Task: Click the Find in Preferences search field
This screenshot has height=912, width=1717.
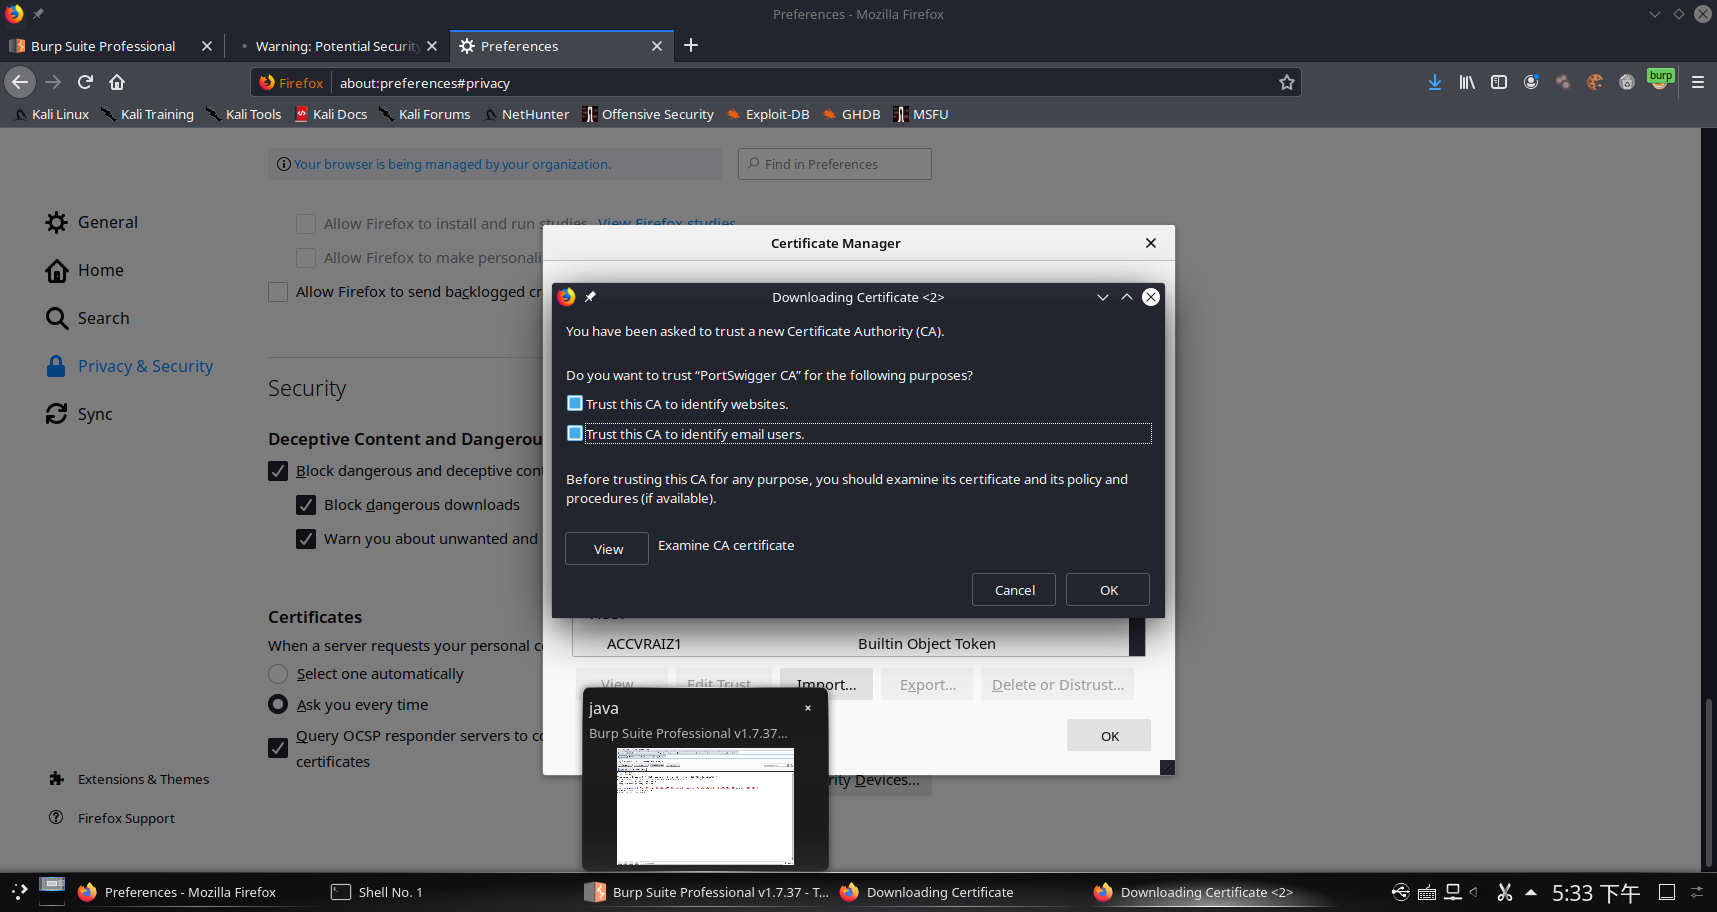Action: coord(835,164)
